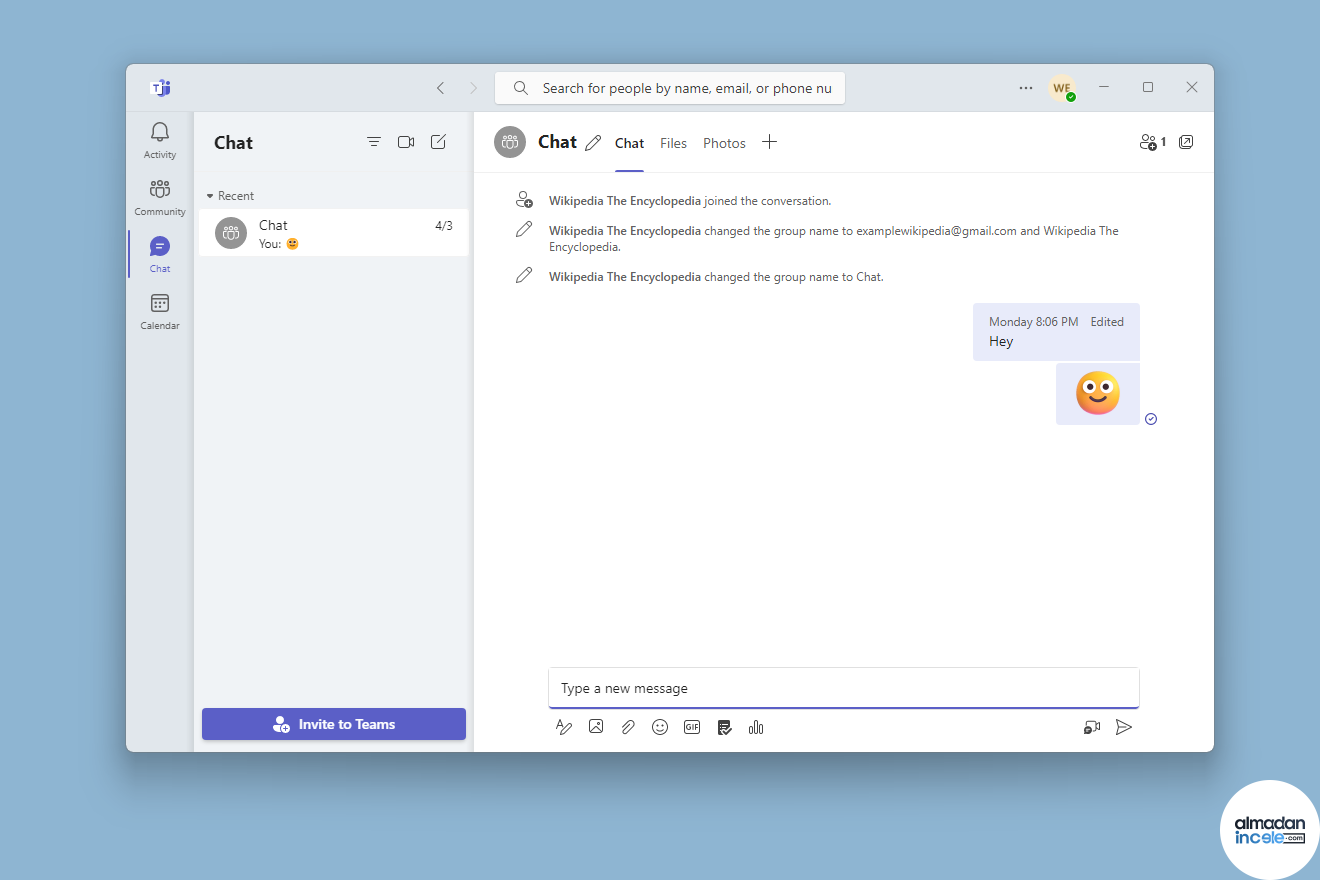Switch to the Photos tab
The image size is (1320, 880).
pyautogui.click(x=724, y=143)
